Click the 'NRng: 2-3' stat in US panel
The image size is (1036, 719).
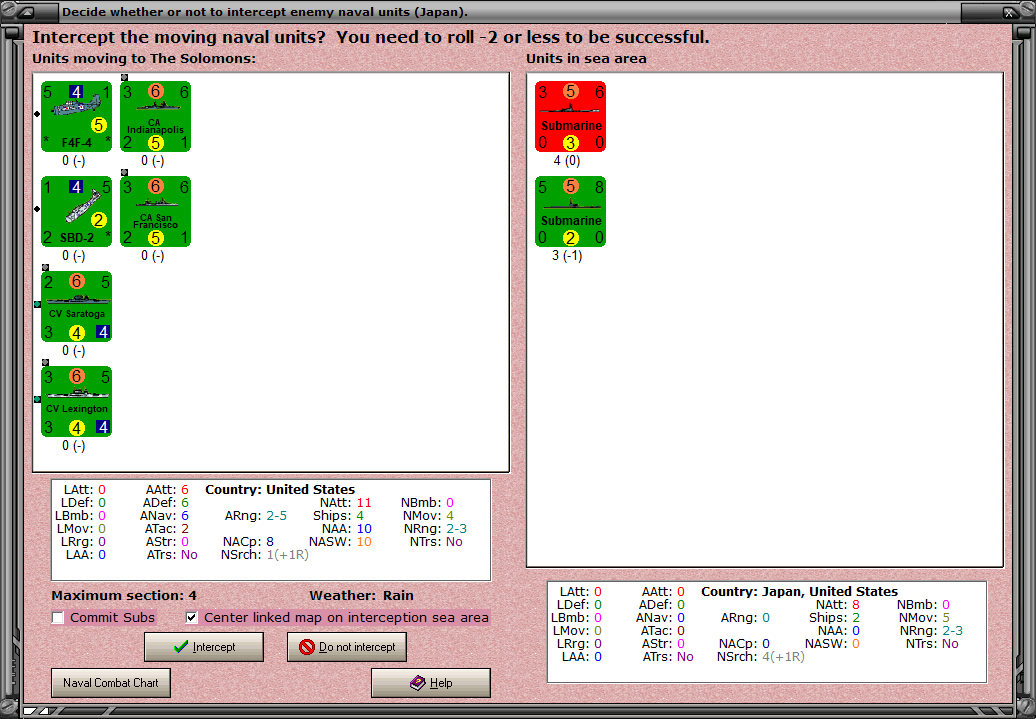coord(435,529)
